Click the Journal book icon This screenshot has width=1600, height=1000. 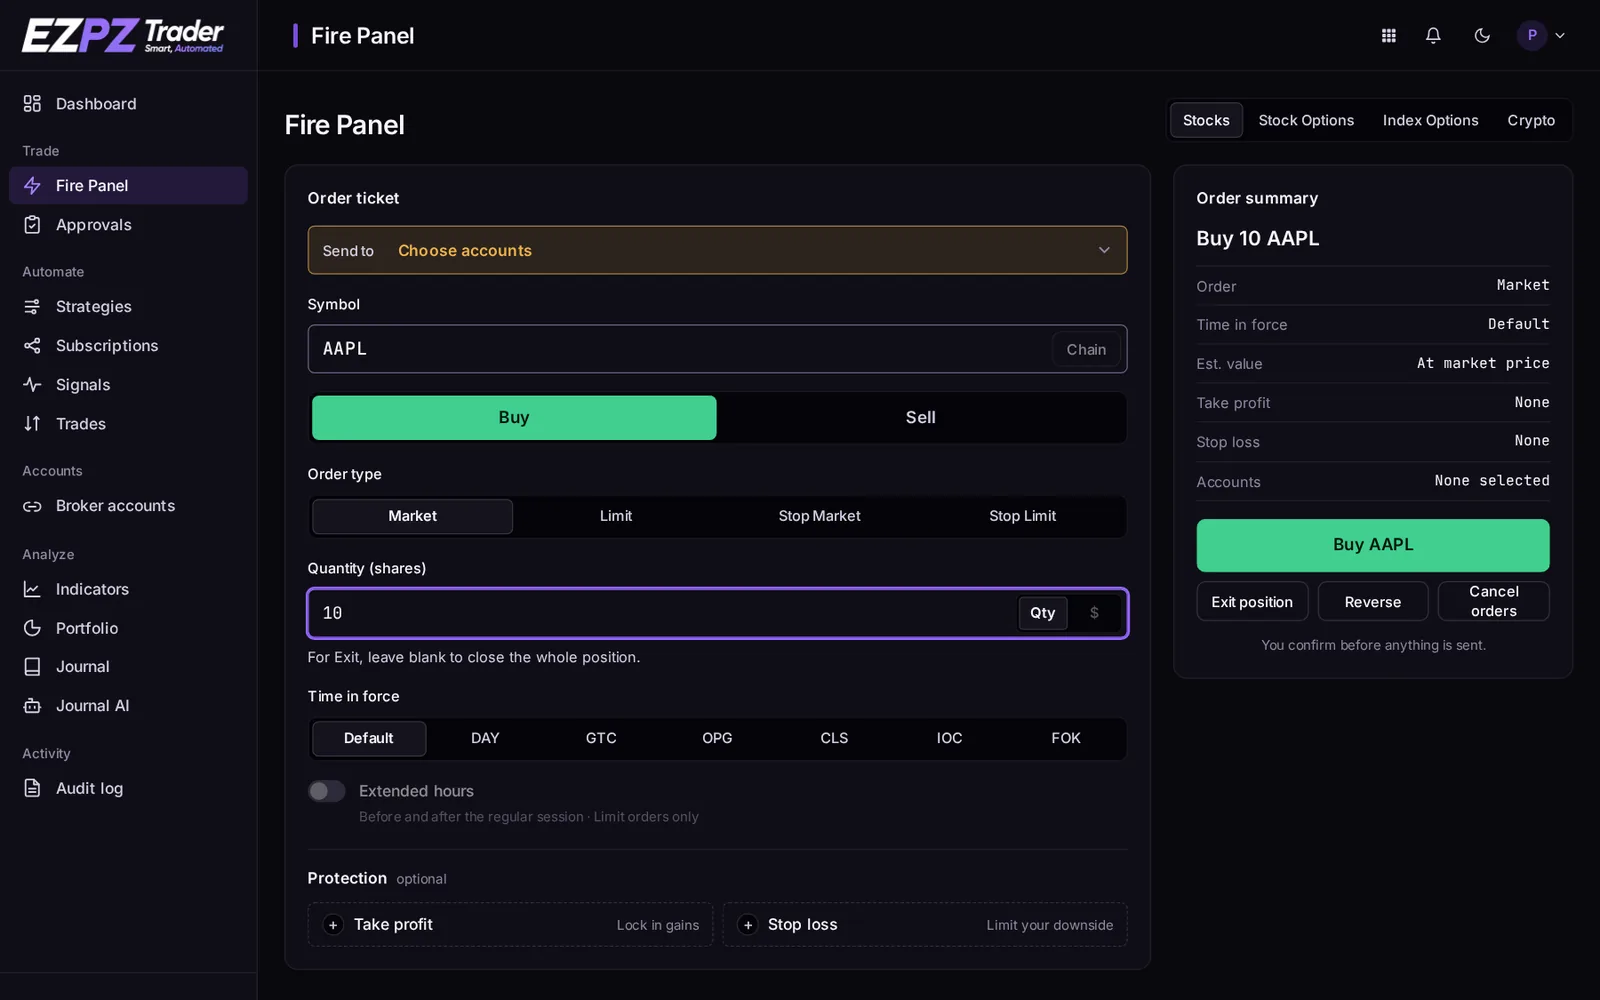pyautogui.click(x=32, y=667)
